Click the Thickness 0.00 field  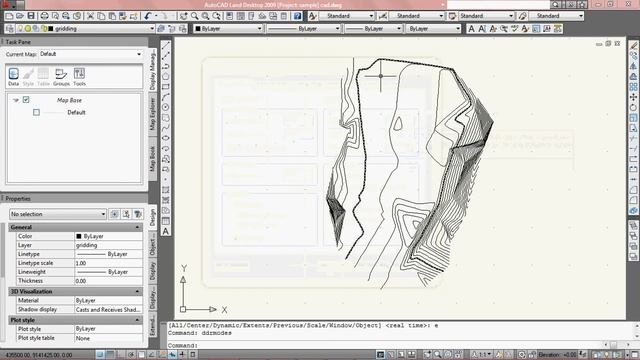click(x=108, y=281)
